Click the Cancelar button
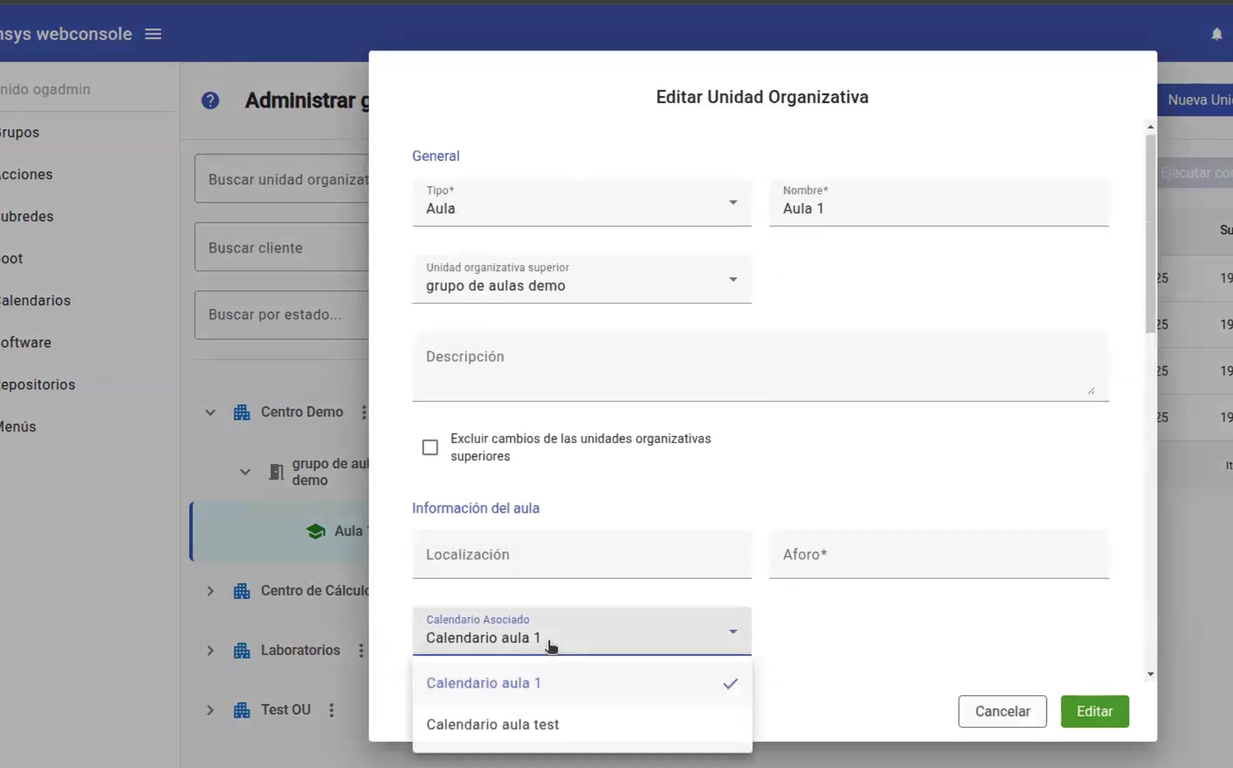 click(1002, 711)
